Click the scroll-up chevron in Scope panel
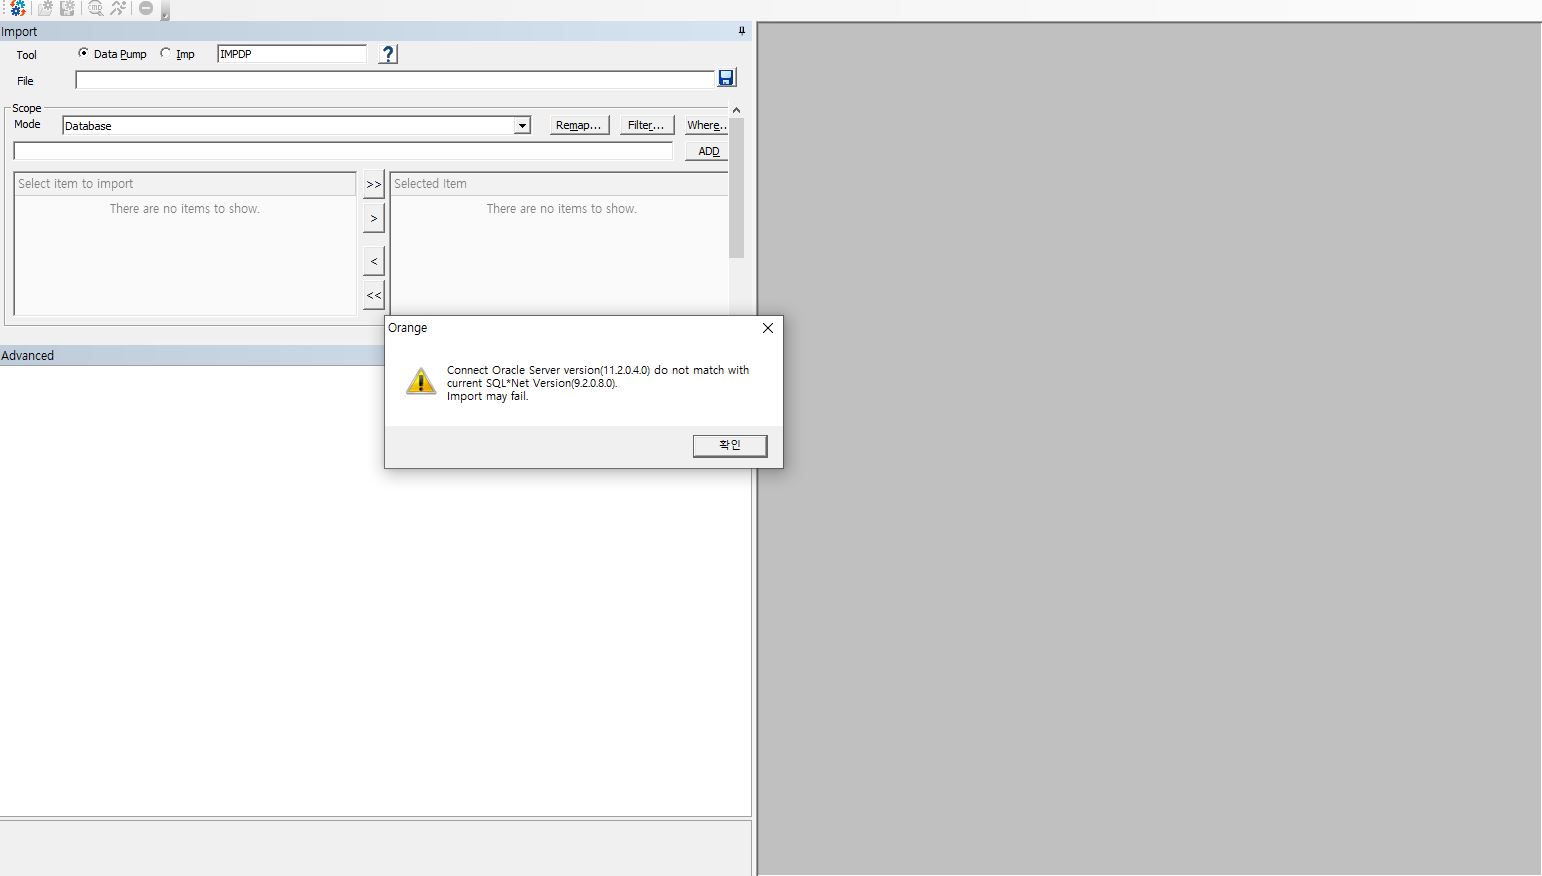This screenshot has width=1542, height=876. coord(736,110)
